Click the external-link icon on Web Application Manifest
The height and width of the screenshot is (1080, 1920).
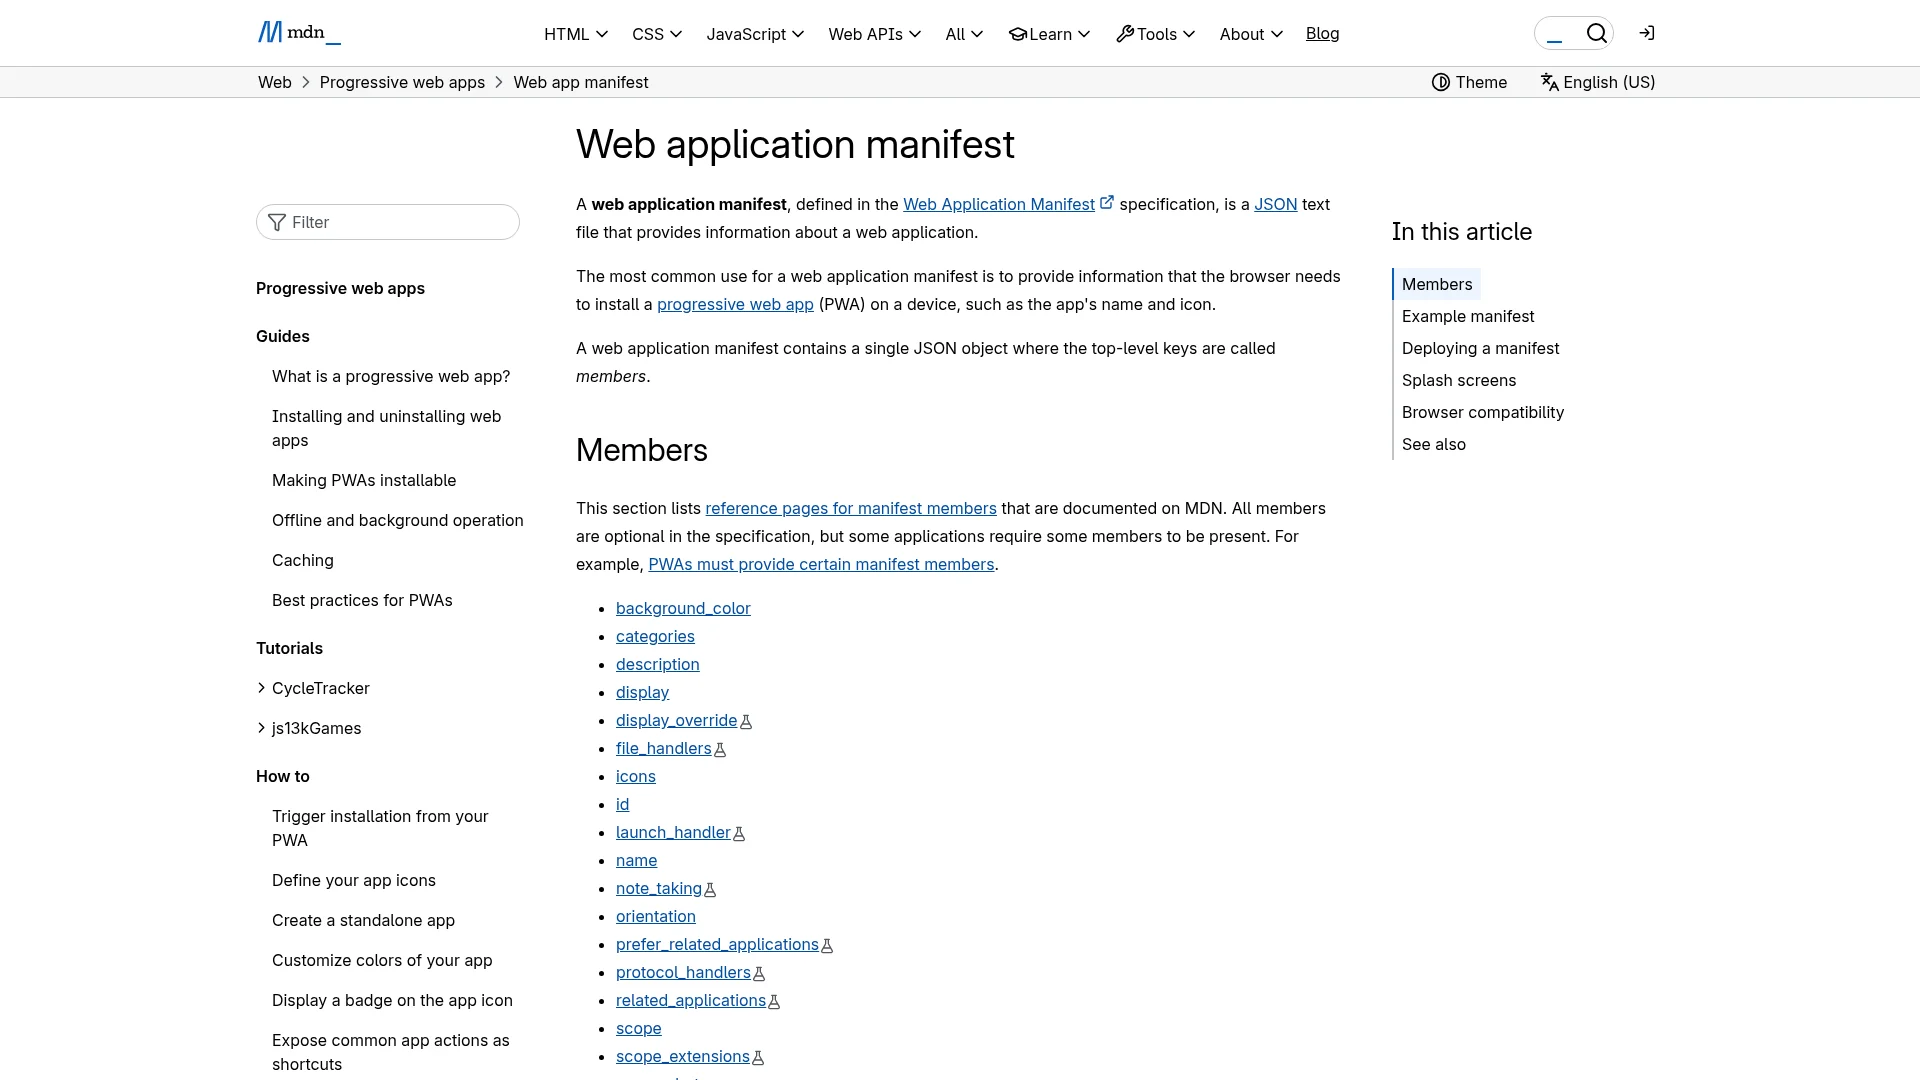pos(1105,201)
